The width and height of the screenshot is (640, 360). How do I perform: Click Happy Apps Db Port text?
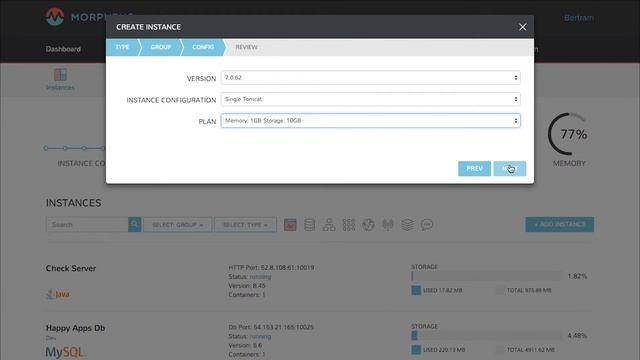pos(271,327)
